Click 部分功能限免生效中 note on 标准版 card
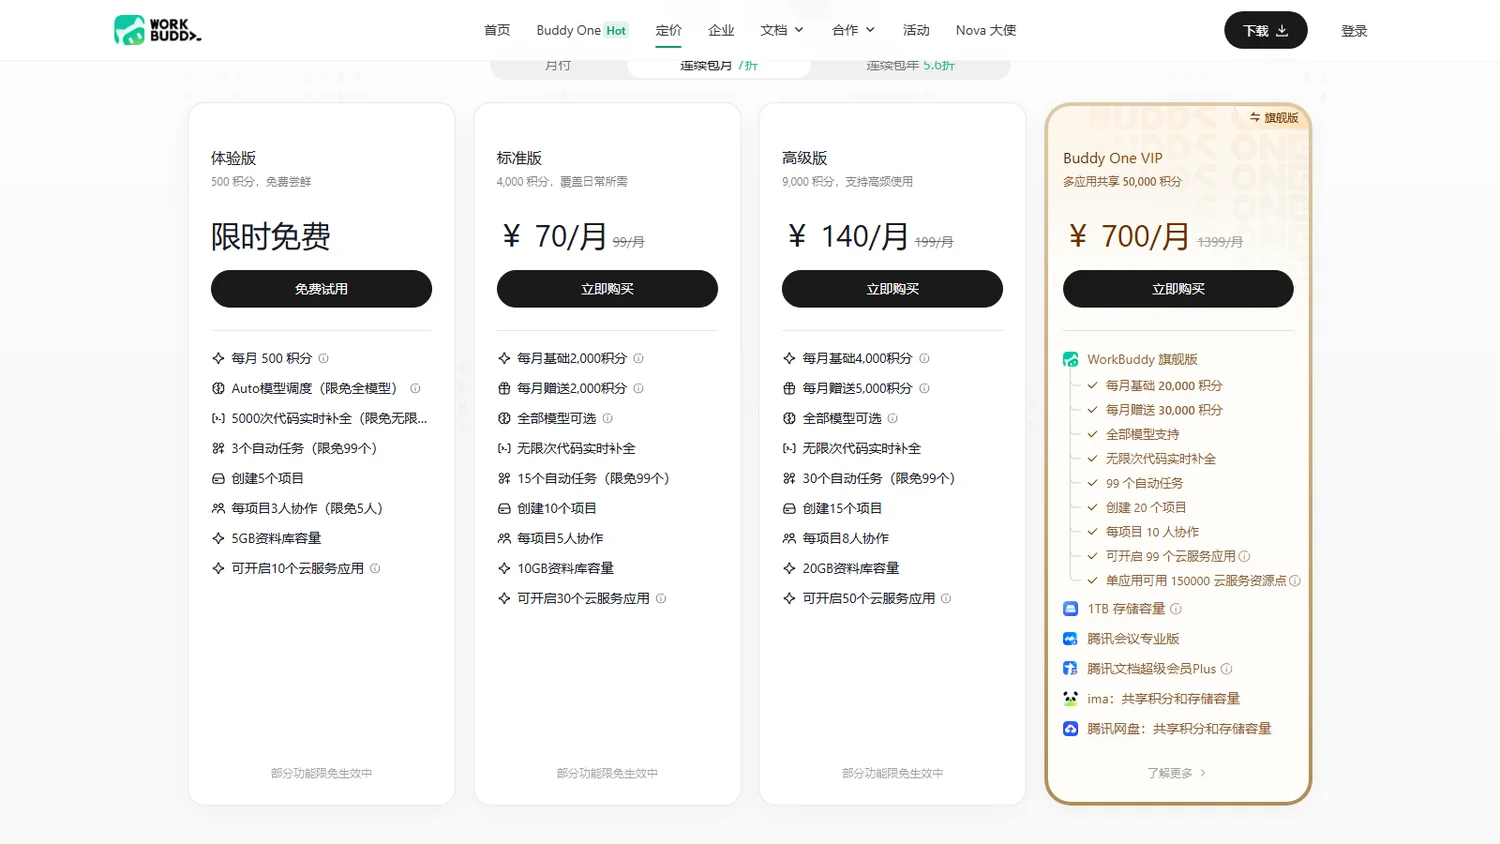 click(x=607, y=773)
